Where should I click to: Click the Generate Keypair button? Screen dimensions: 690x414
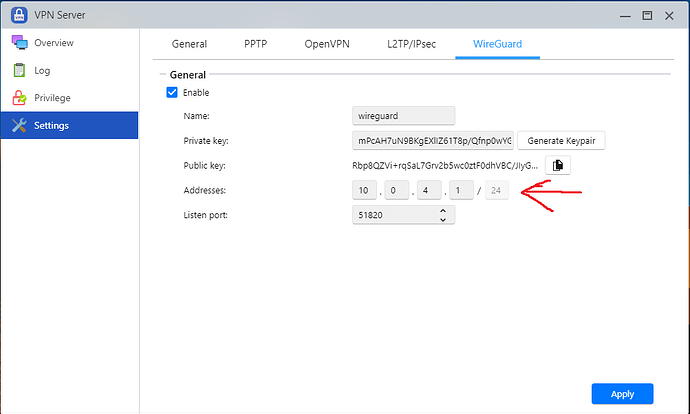pos(561,141)
